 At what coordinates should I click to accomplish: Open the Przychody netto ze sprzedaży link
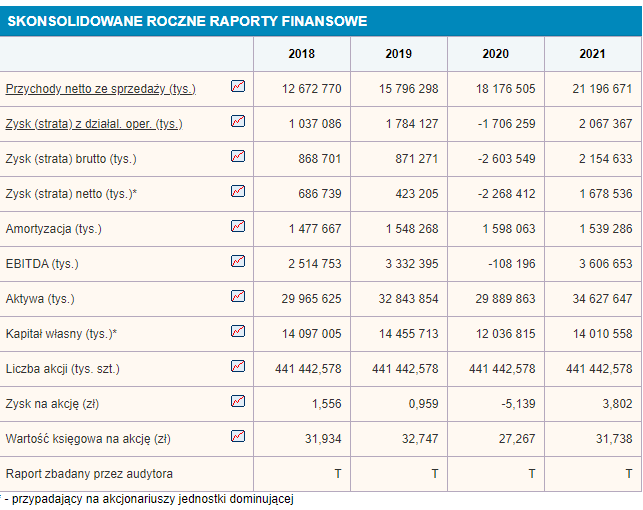coord(100,89)
